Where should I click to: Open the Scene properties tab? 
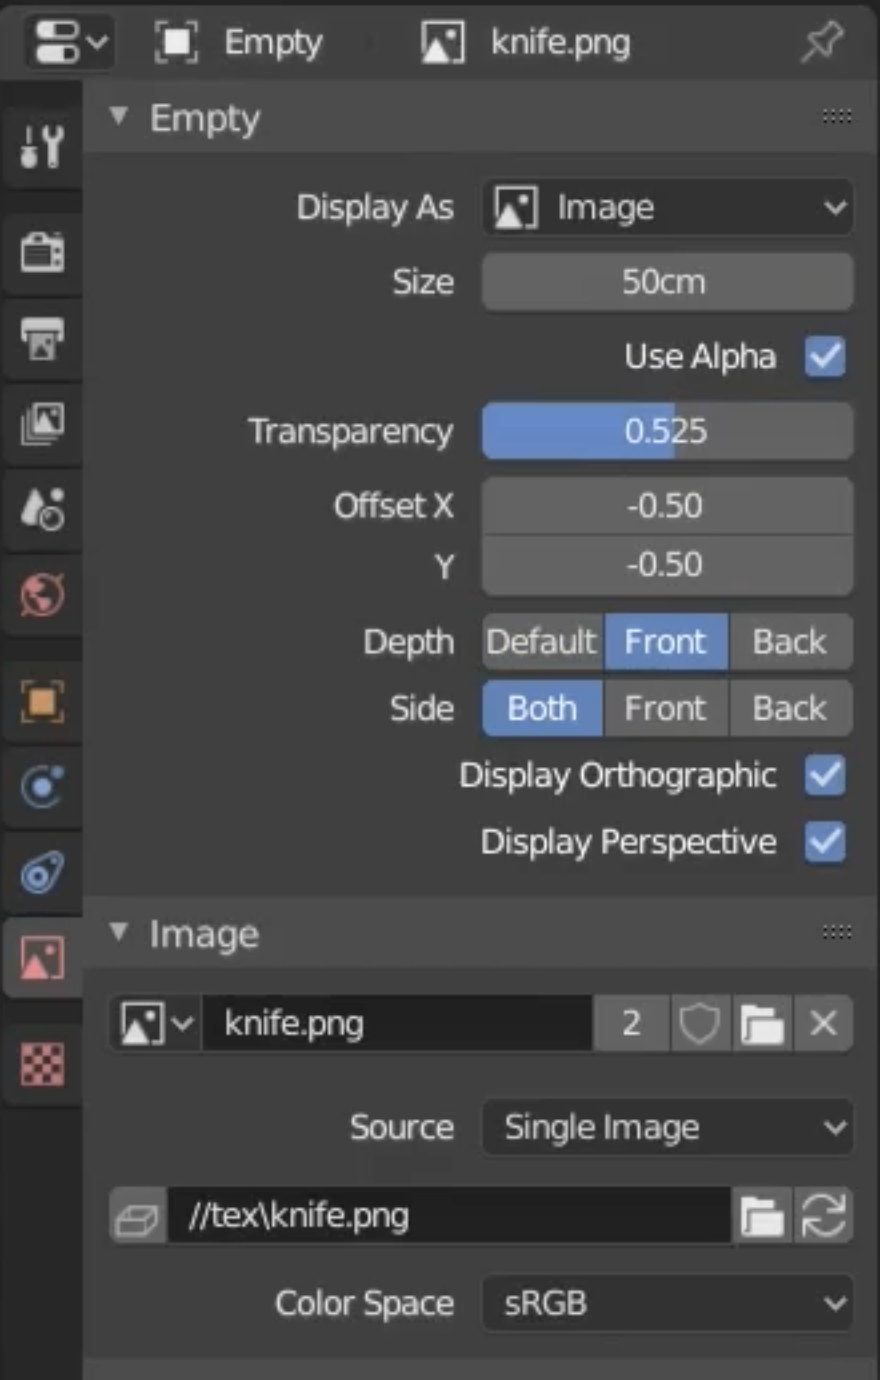click(x=42, y=509)
